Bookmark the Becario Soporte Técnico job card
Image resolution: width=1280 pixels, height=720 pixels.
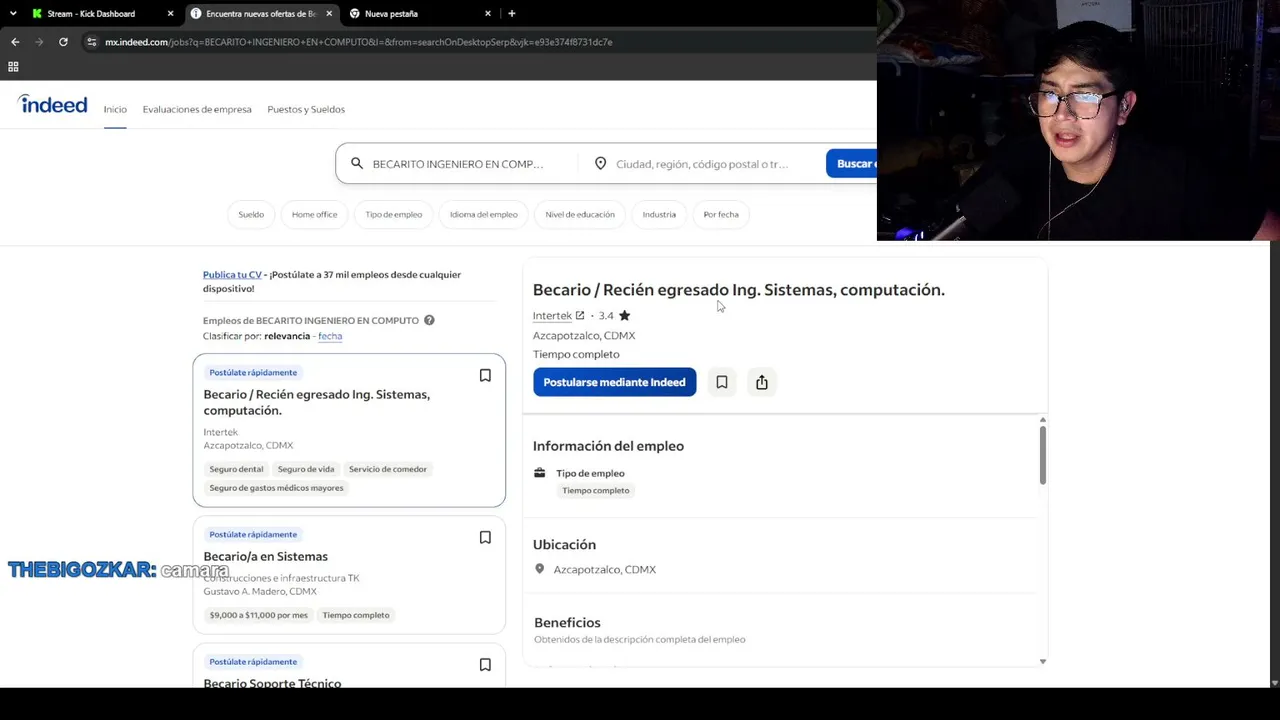coord(485,665)
